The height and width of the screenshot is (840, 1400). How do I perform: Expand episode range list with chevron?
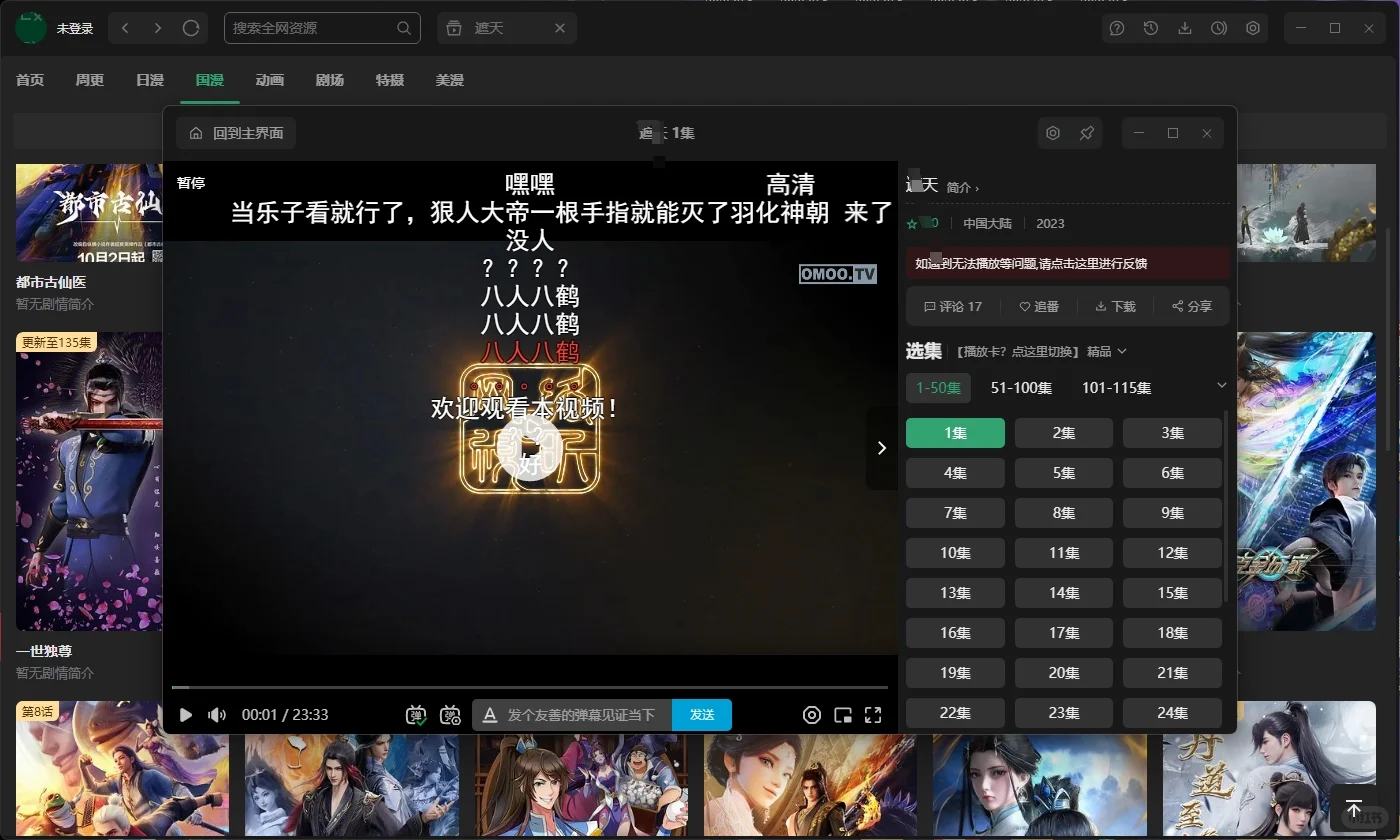[1221, 385]
